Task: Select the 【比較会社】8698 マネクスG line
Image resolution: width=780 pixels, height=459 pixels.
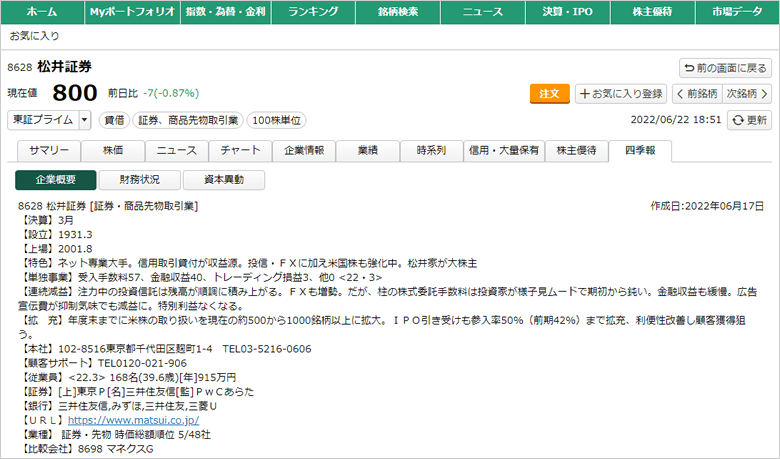Action: 86,449
